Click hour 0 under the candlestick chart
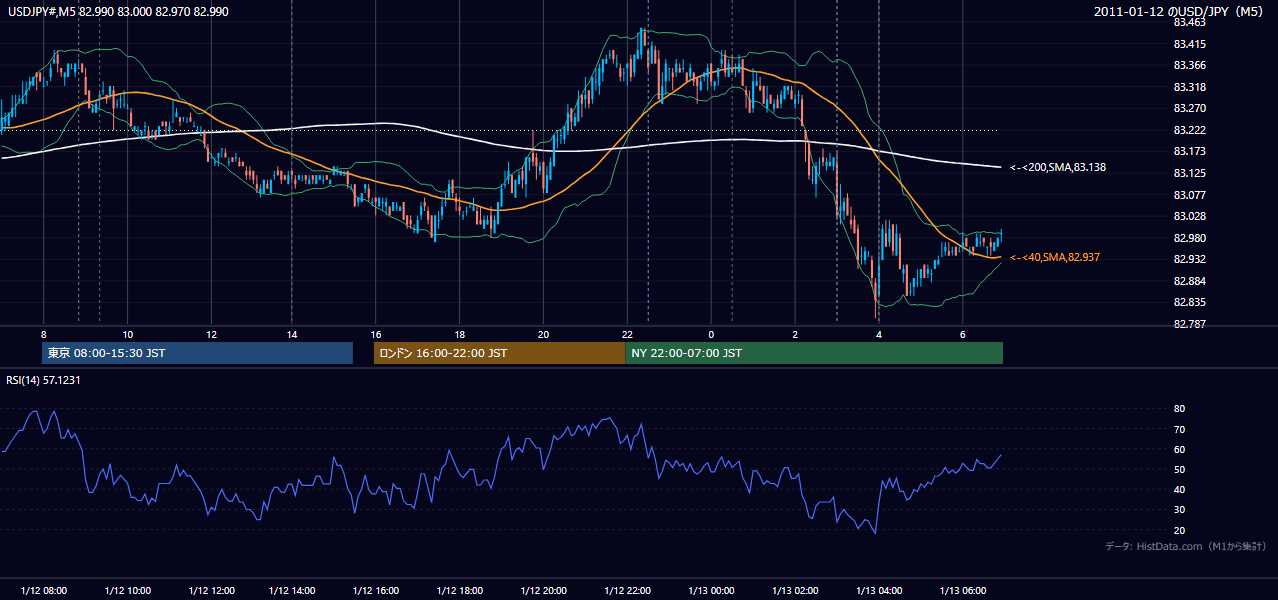The image size is (1278, 600). [711, 334]
